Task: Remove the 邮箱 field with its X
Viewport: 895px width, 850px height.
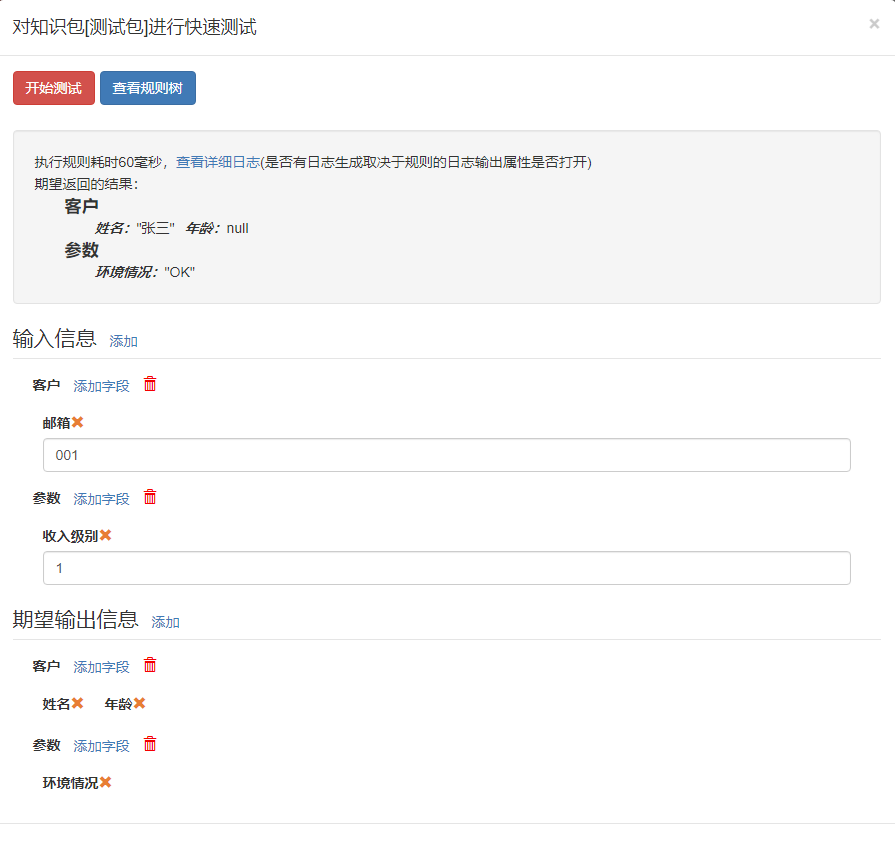Action: (x=78, y=422)
